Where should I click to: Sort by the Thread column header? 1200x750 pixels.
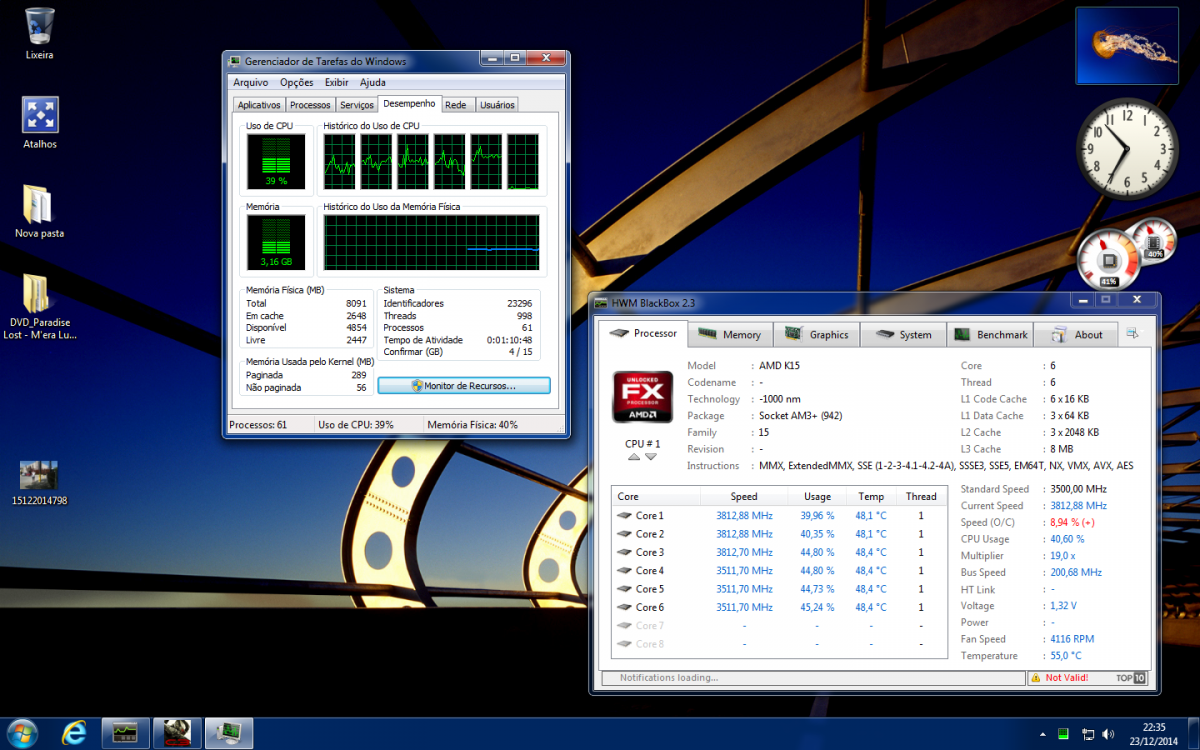click(x=921, y=497)
